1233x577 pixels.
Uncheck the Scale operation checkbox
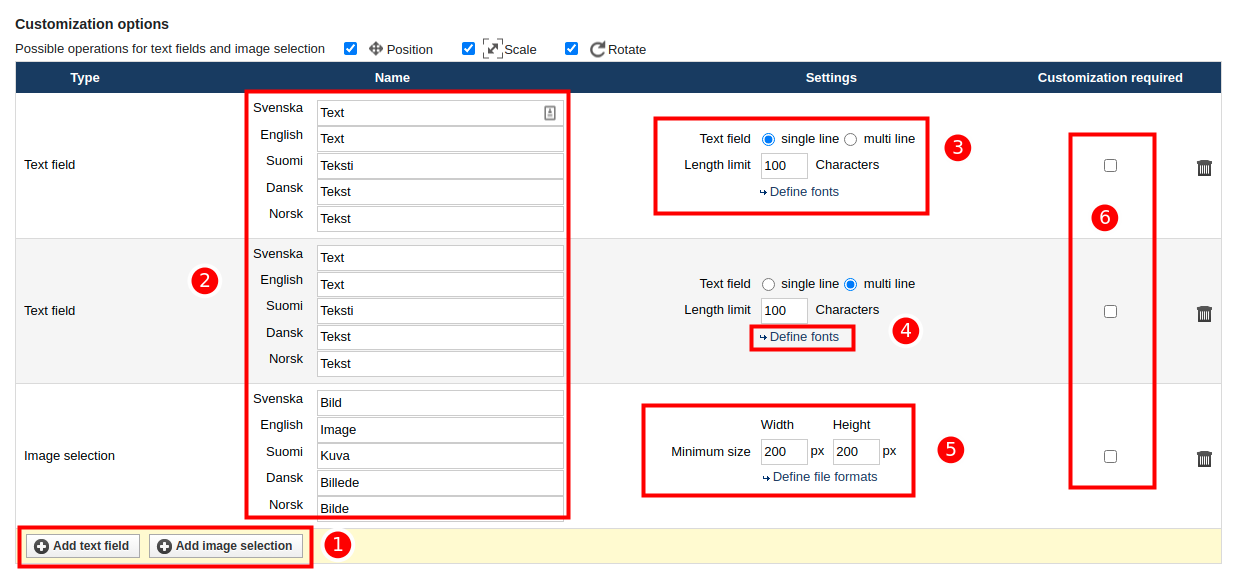(468, 48)
